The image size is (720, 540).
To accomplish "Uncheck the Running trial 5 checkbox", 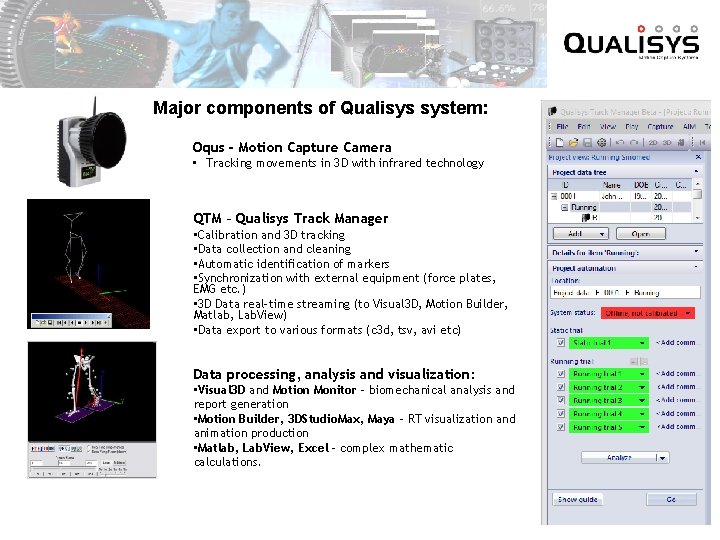I will (561, 427).
